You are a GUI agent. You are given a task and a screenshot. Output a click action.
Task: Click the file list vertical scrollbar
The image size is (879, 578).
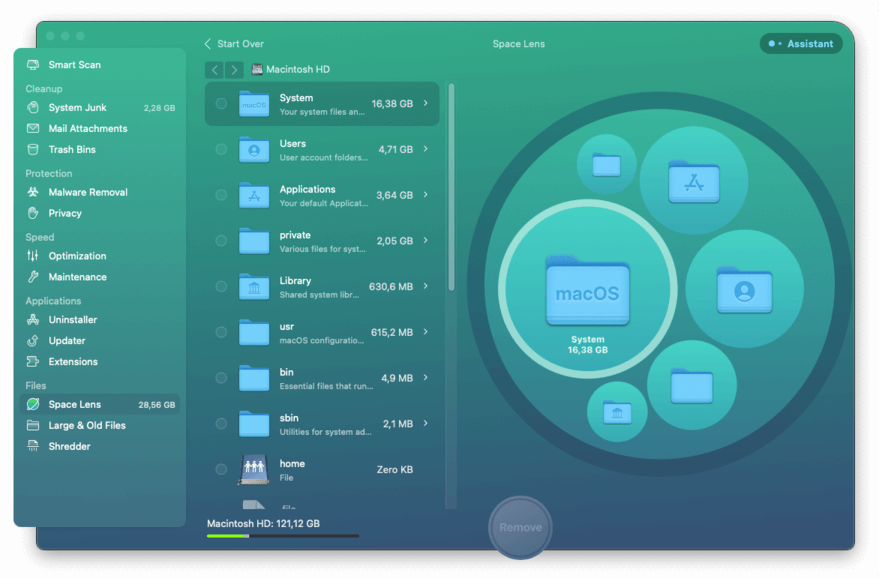(x=451, y=188)
